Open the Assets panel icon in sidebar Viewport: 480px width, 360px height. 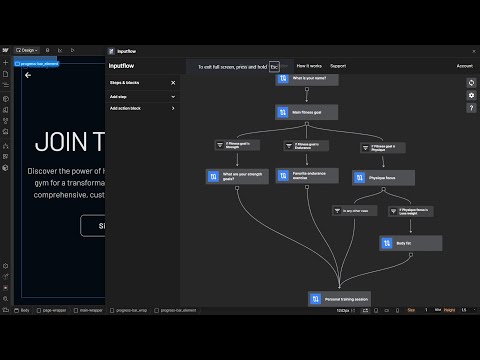pyautogui.click(x=5, y=132)
